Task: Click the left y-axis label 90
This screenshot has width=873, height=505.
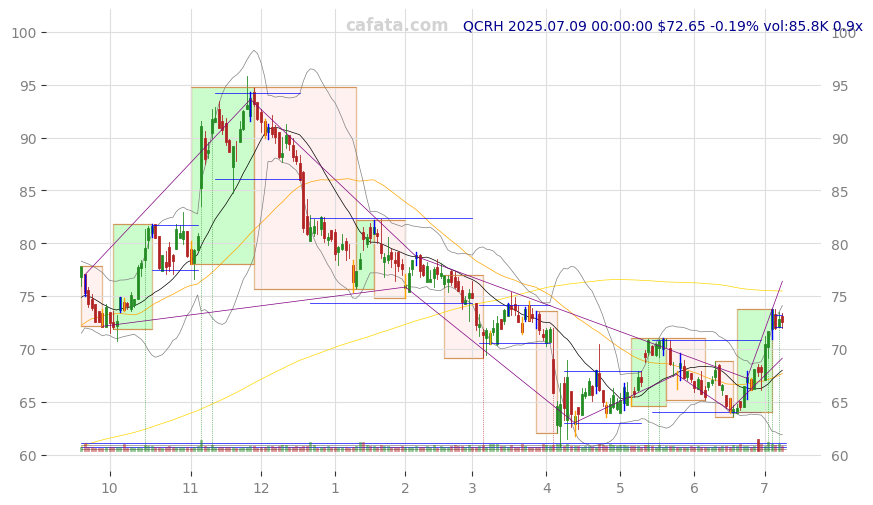Action: pos(28,139)
